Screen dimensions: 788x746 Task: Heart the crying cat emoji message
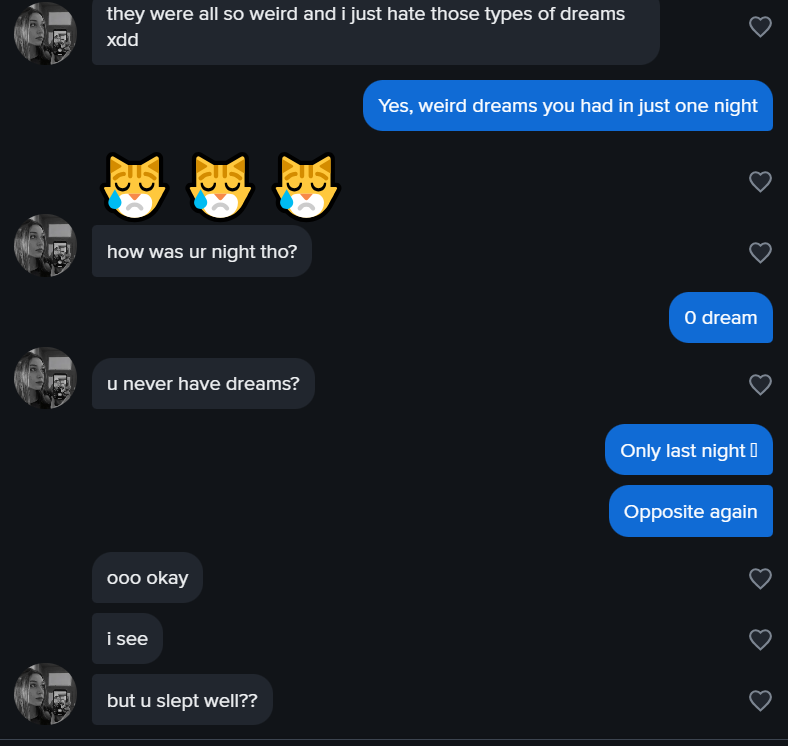(x=760, y=181)
